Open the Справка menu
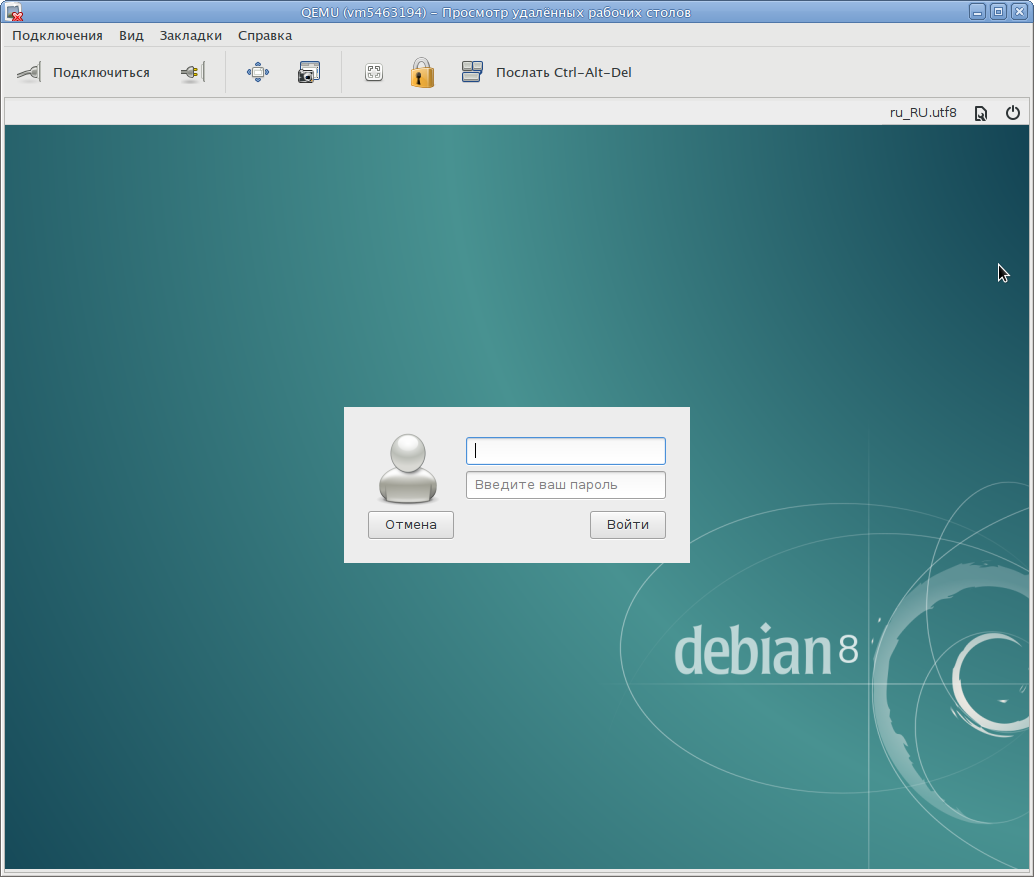1034x877 pixels. pos(265,36)
